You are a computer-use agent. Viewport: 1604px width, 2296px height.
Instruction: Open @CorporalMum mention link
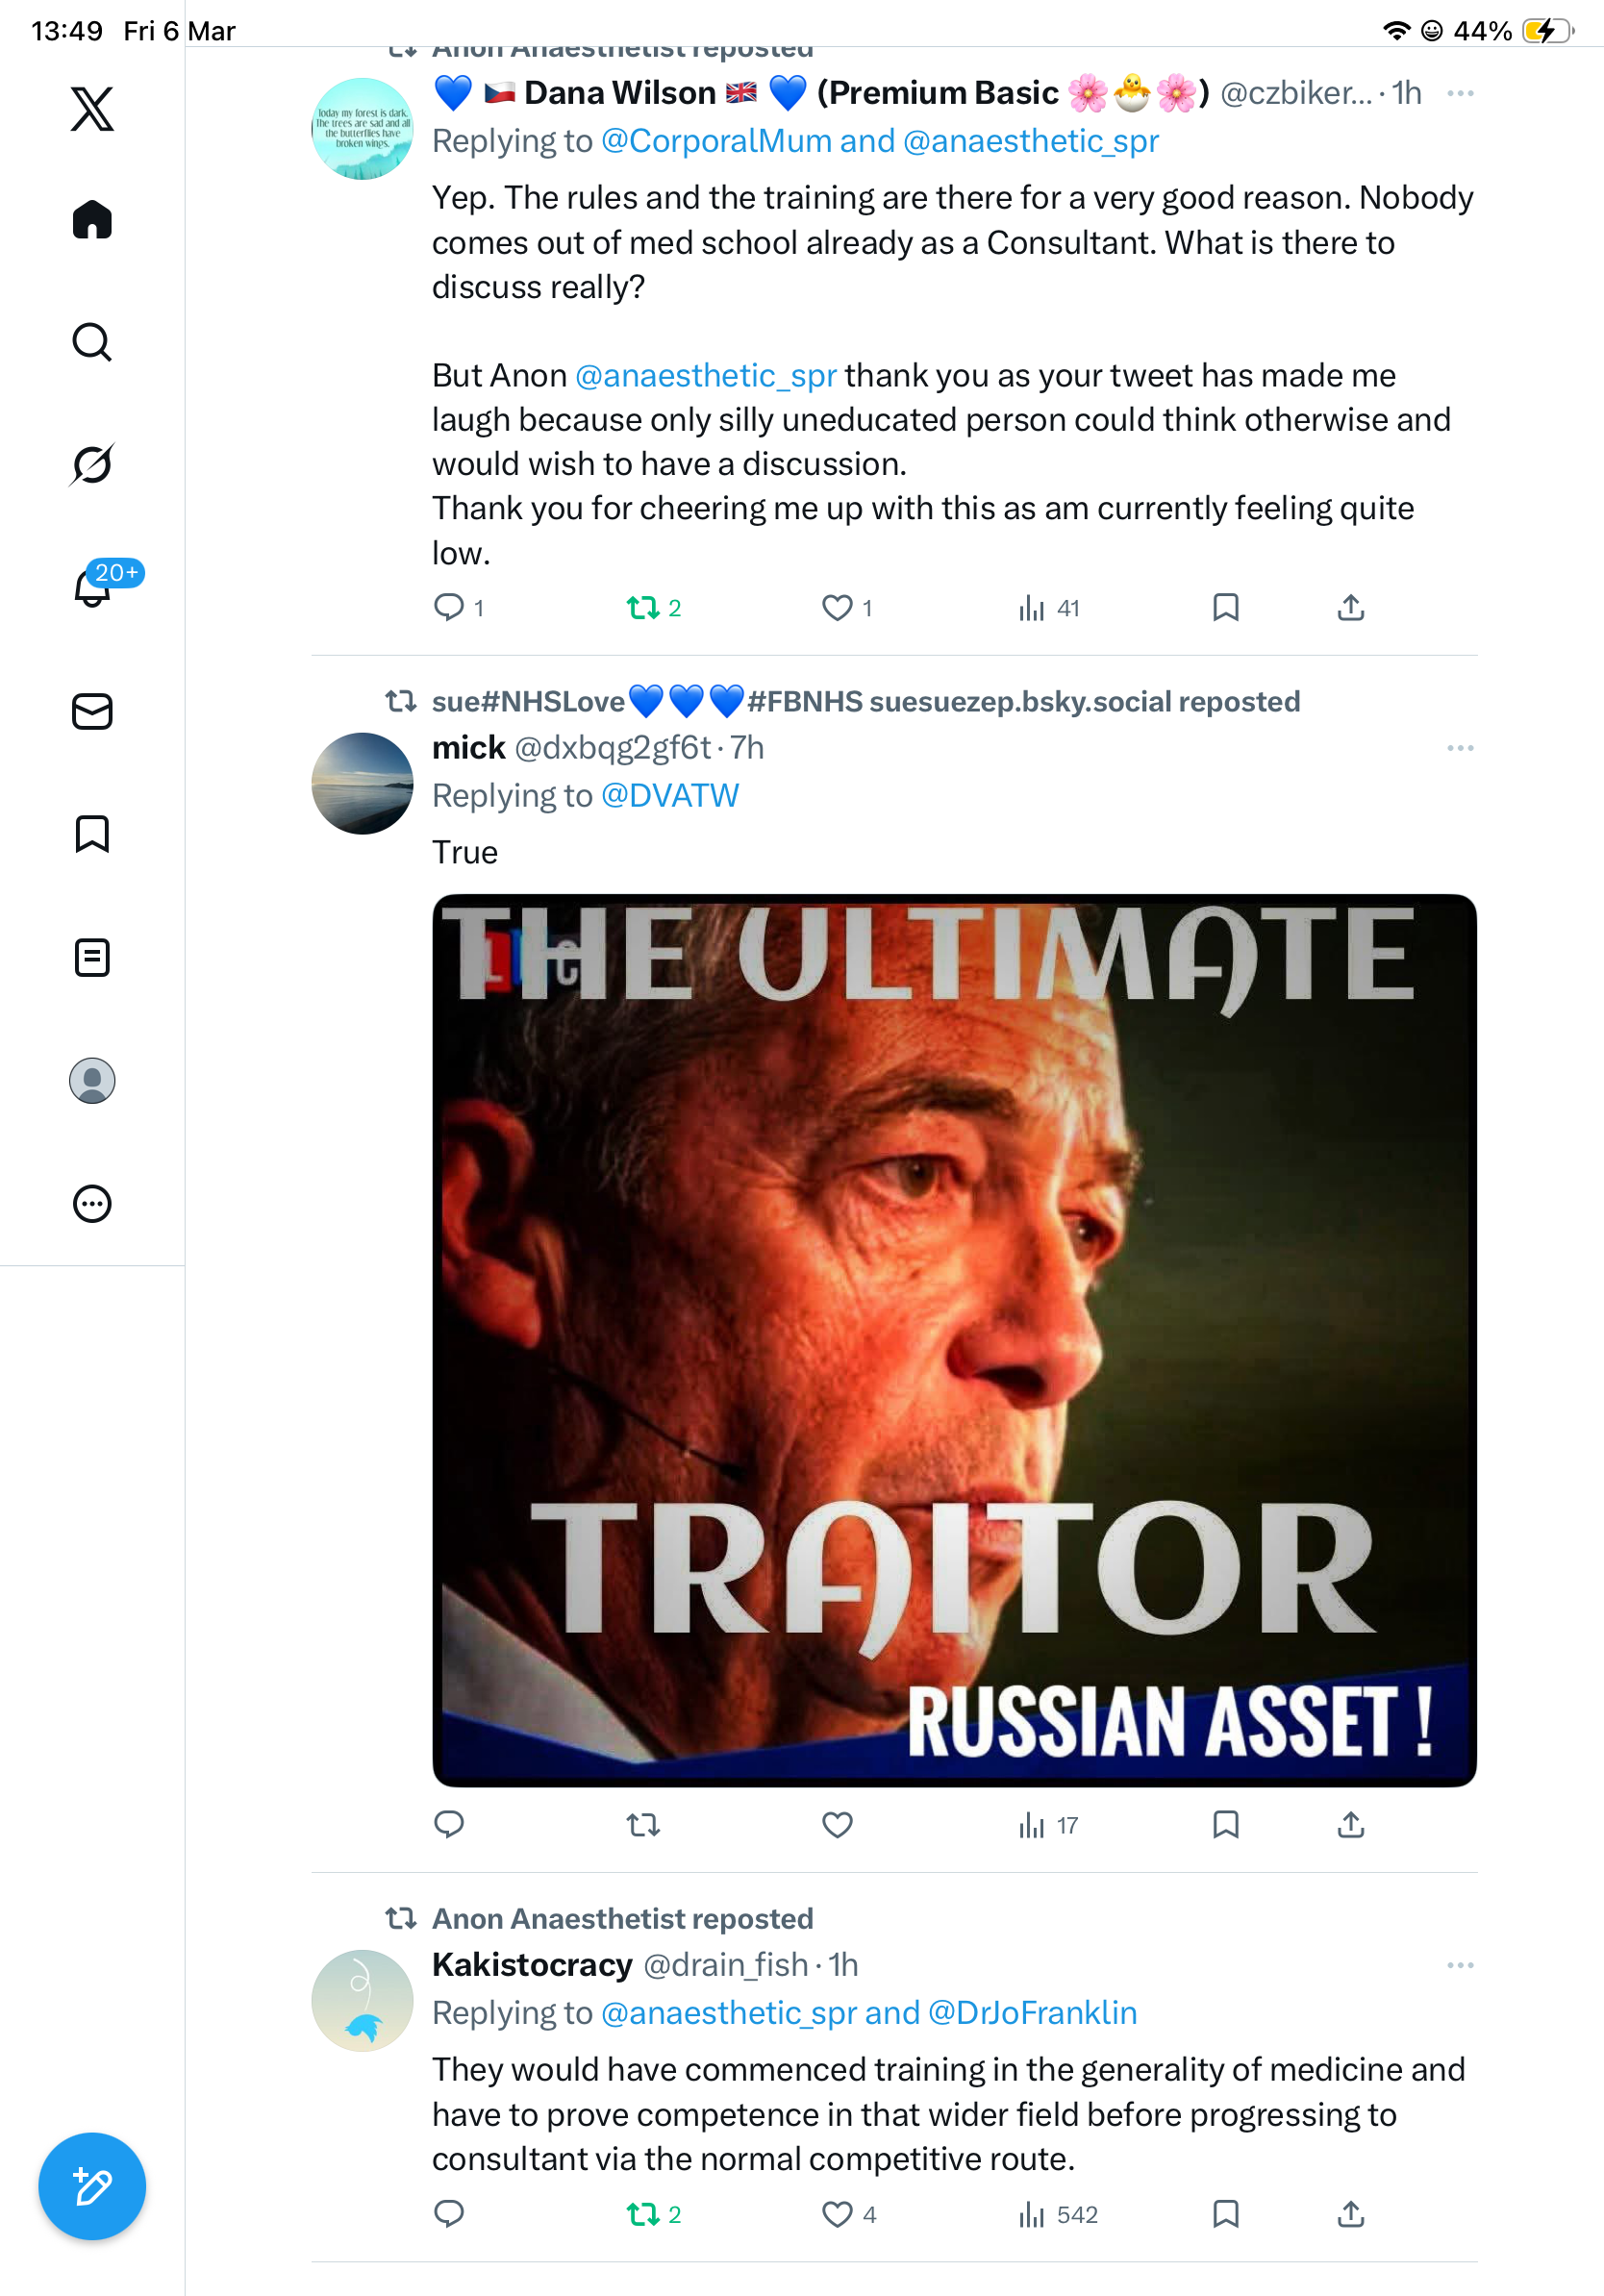coord(716,141)
